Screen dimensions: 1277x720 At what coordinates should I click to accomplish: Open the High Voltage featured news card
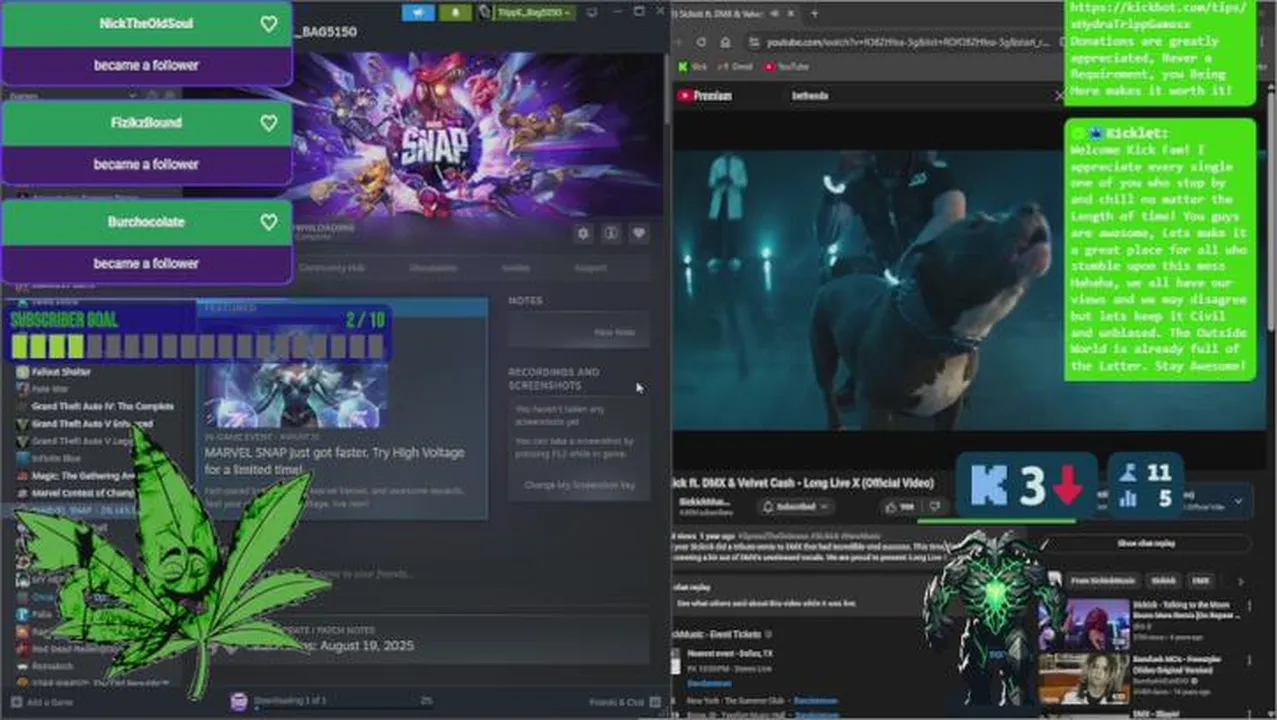pos(341,408)
